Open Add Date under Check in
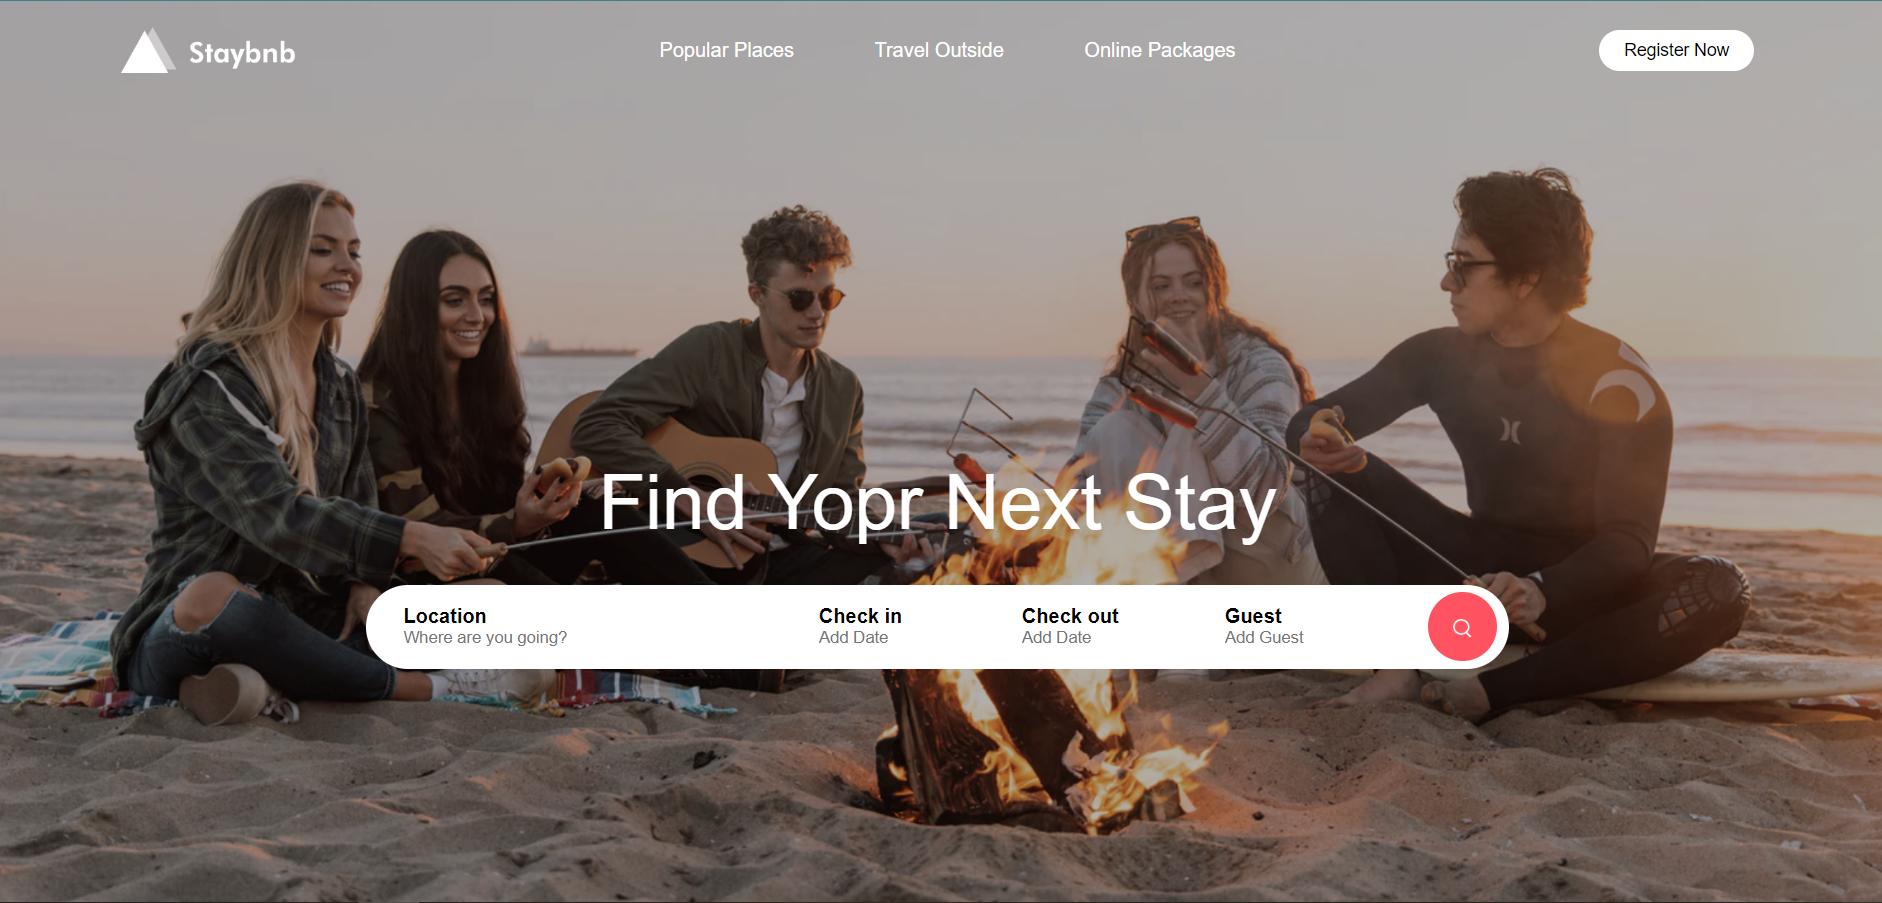Viewport: 1882px width, 903px height. [853, 638]
